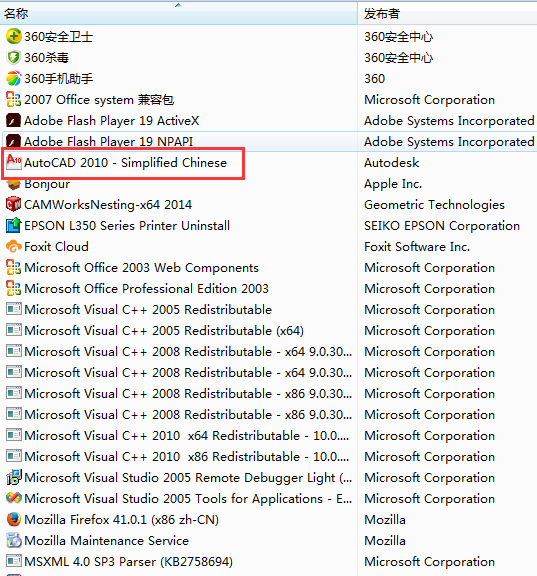Click the 360杀毒 shield icon
The width and height of the screenshot is (537, 576).
point(14,57)
